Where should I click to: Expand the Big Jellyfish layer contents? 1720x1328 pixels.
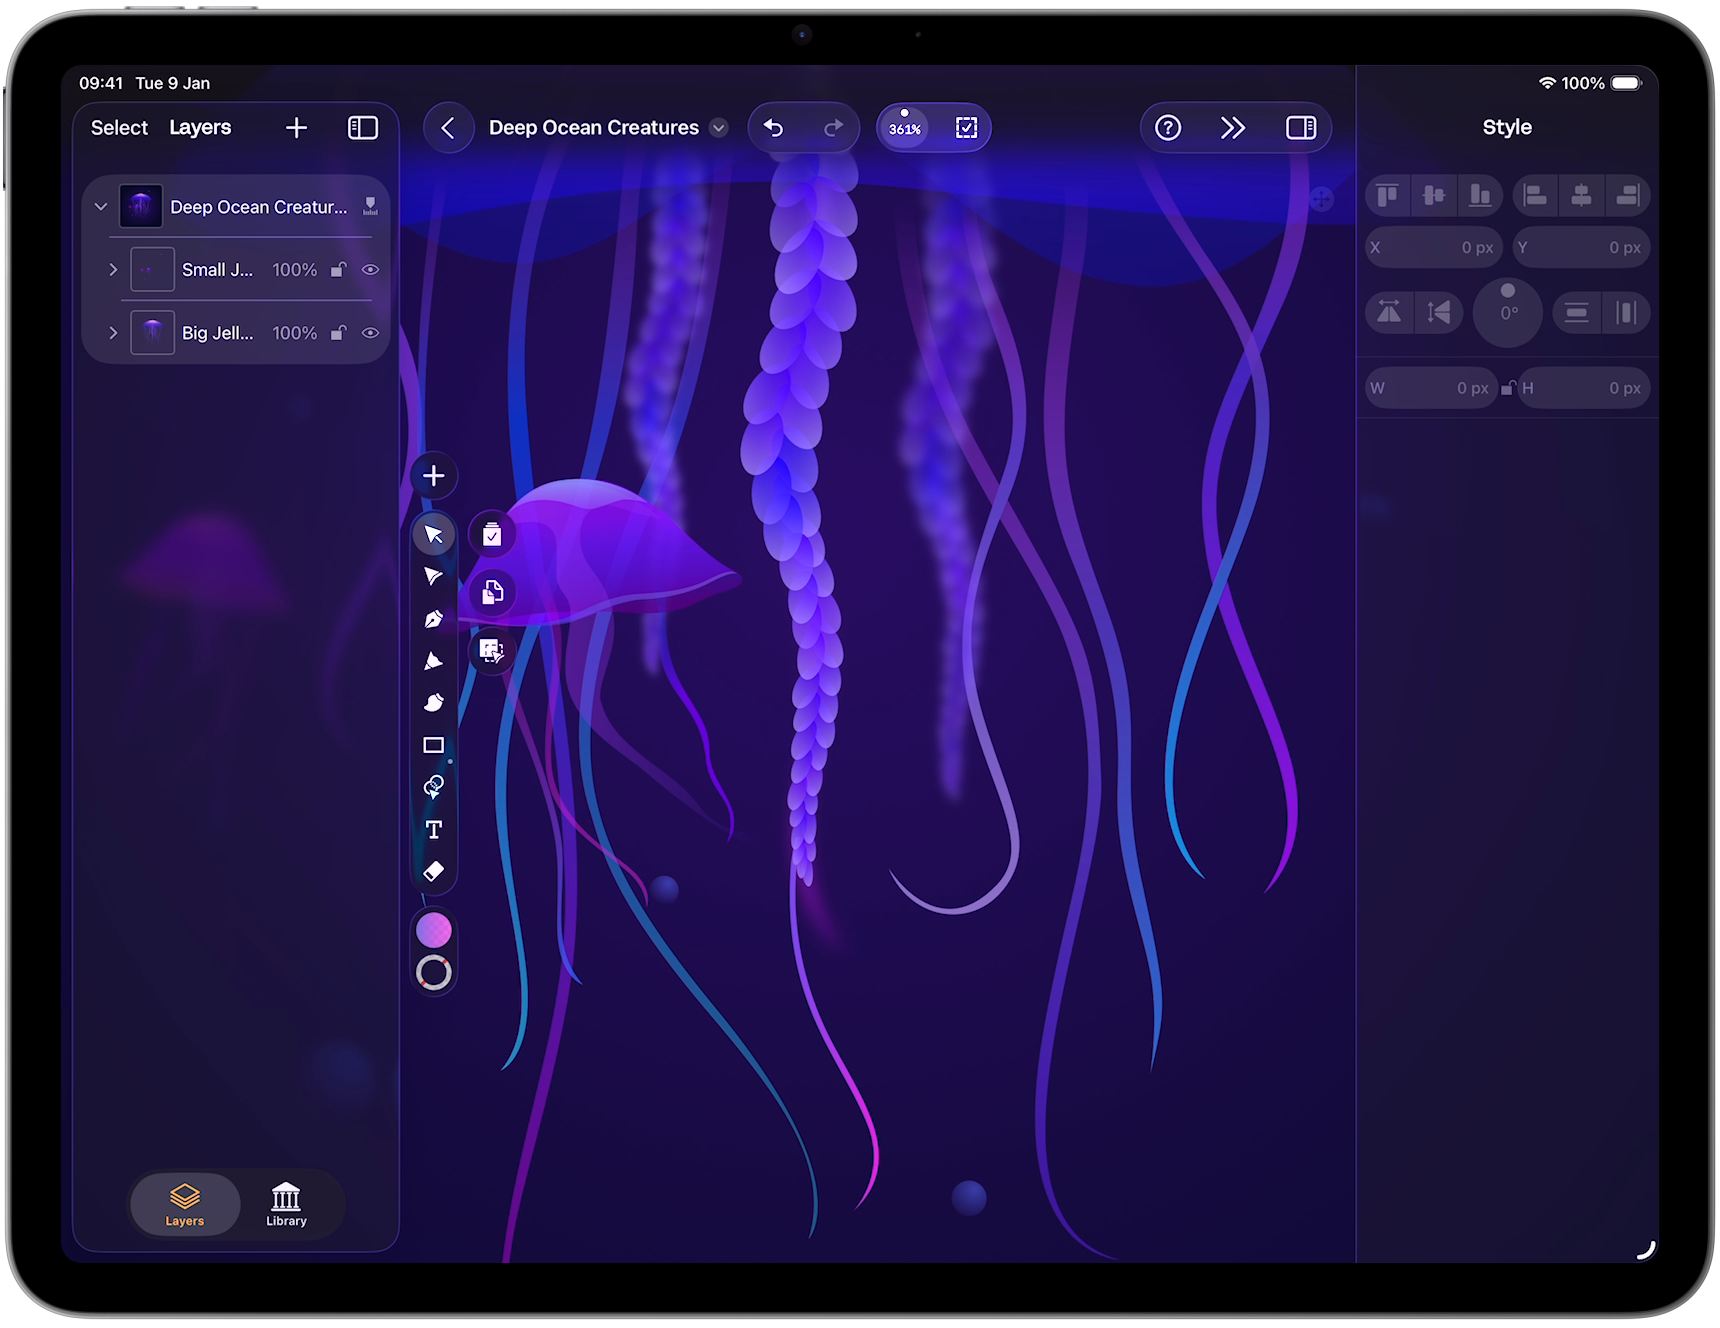point(113,332)
